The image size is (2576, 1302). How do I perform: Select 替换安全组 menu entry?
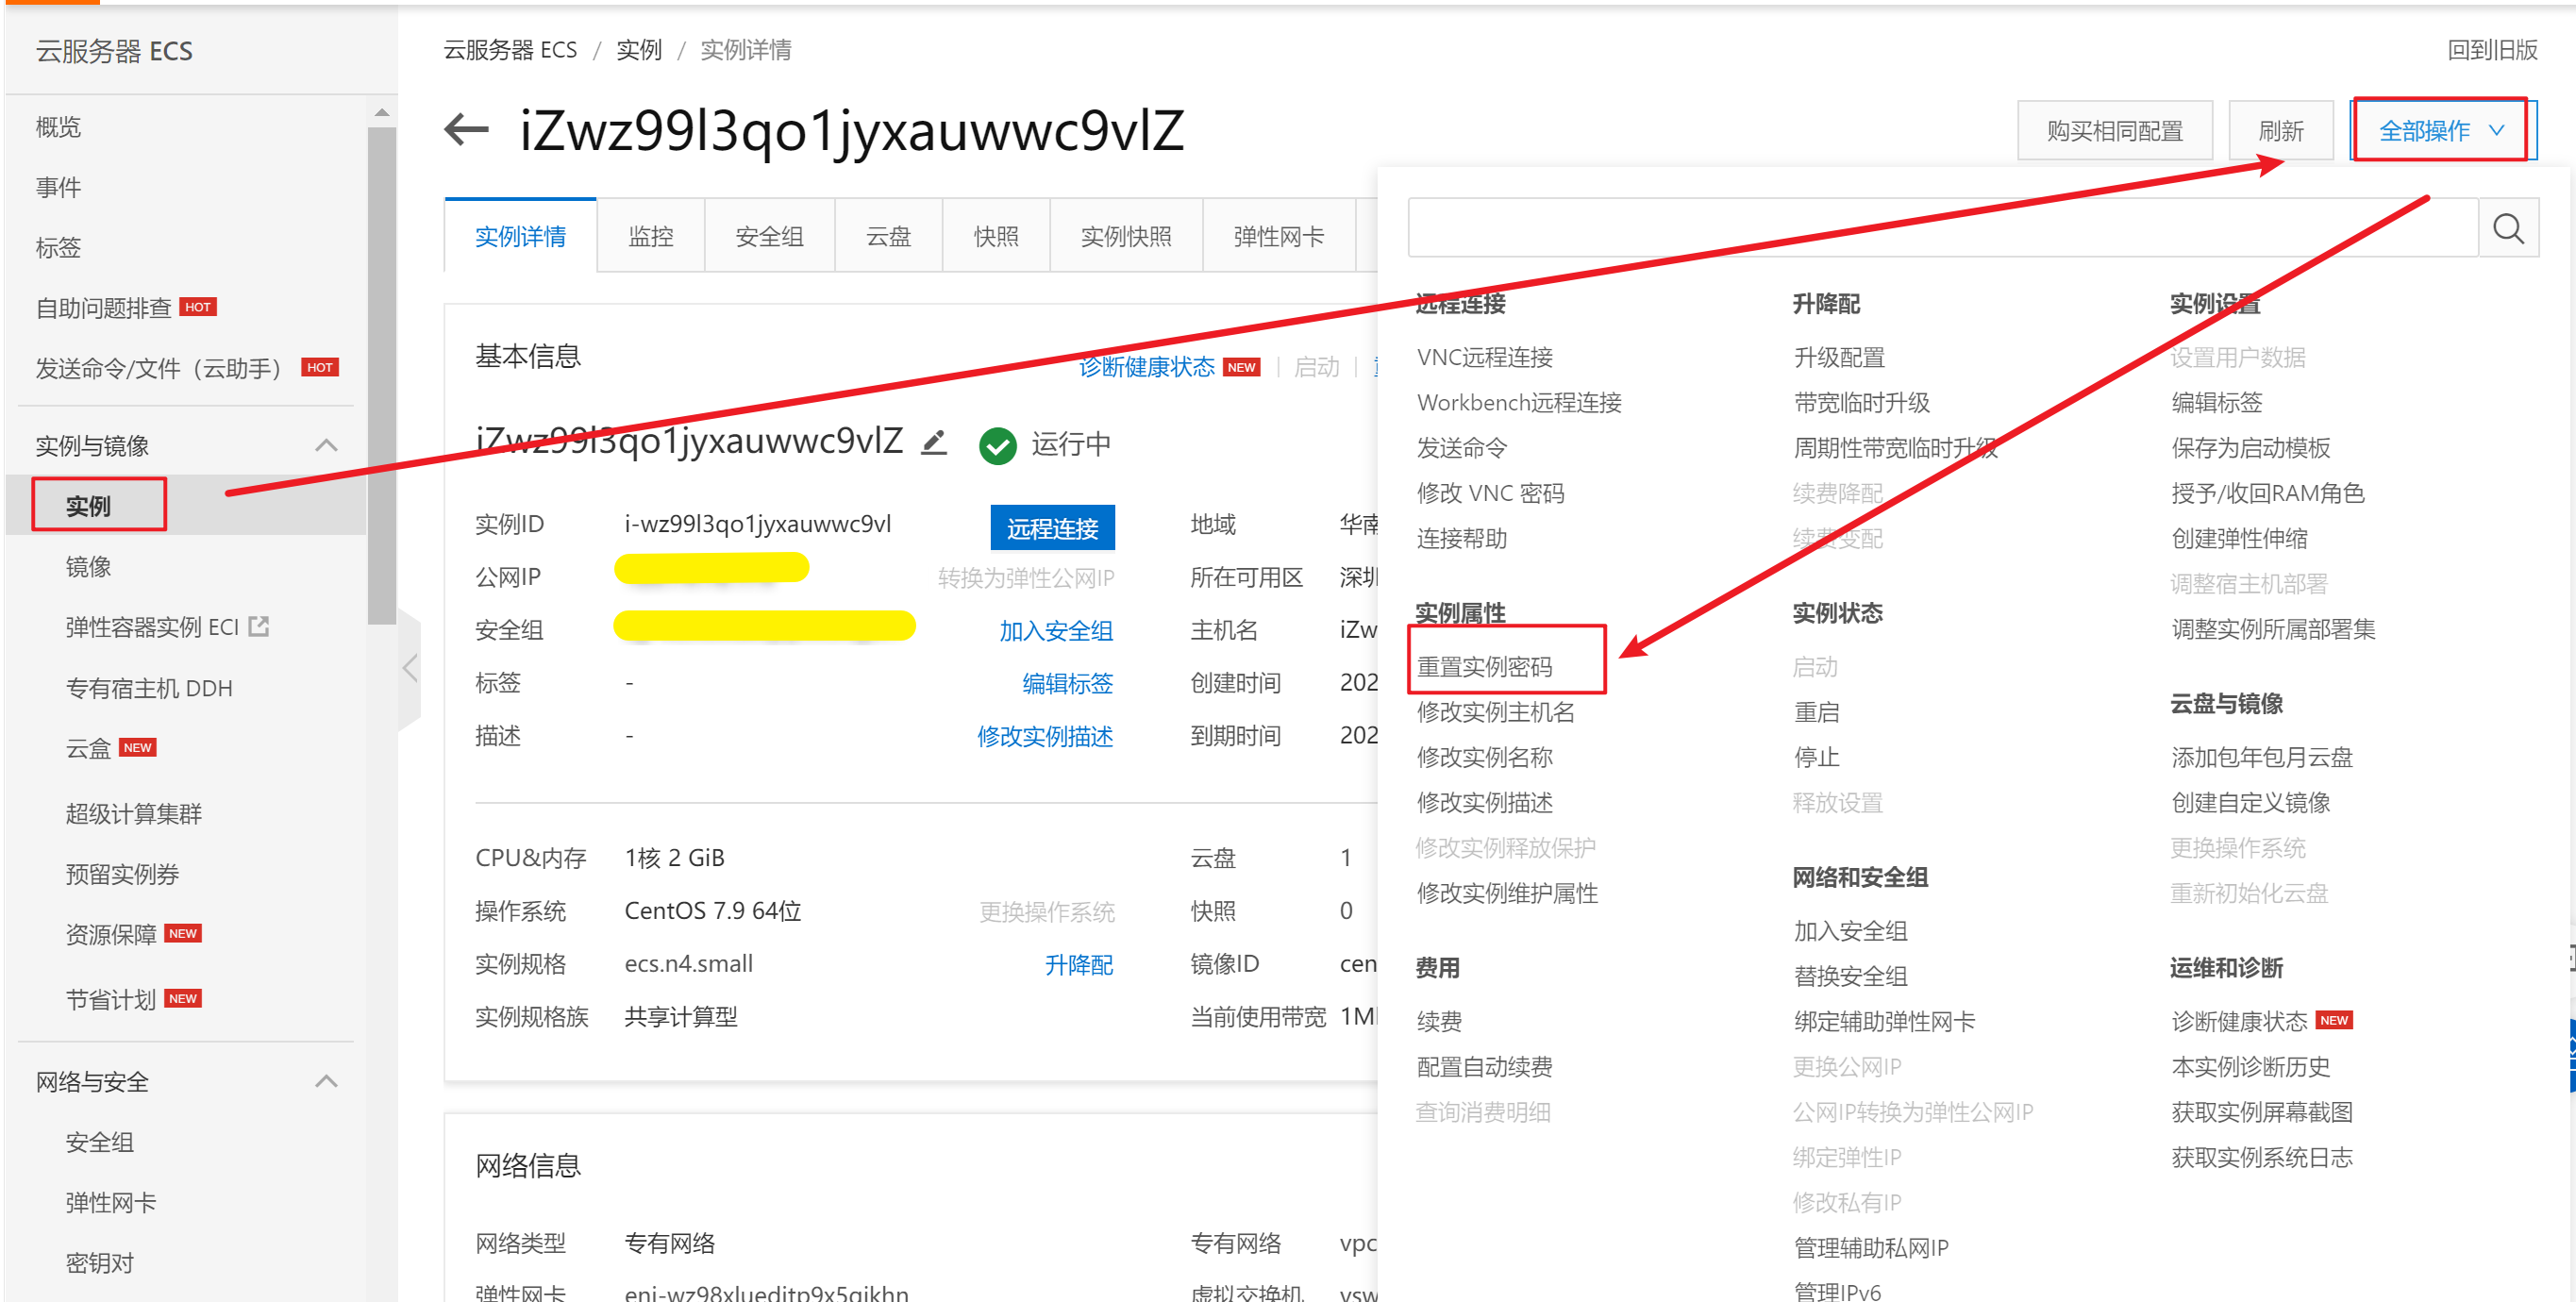[1850, 977]
